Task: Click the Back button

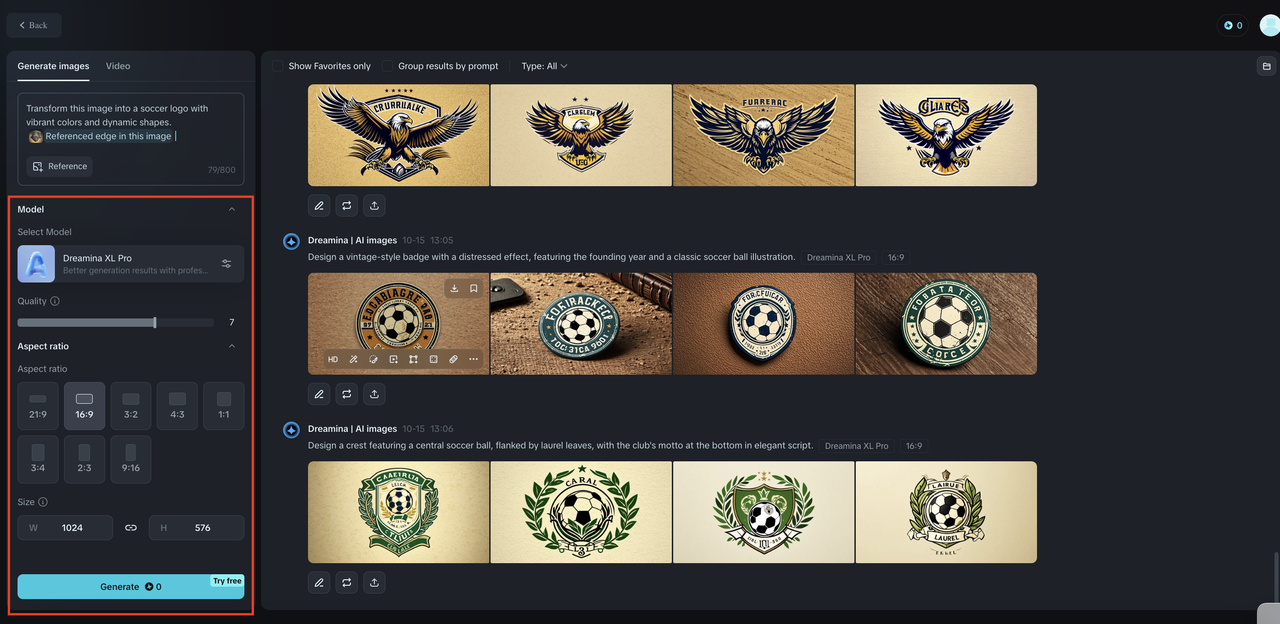Action: [x=34, y=25]
